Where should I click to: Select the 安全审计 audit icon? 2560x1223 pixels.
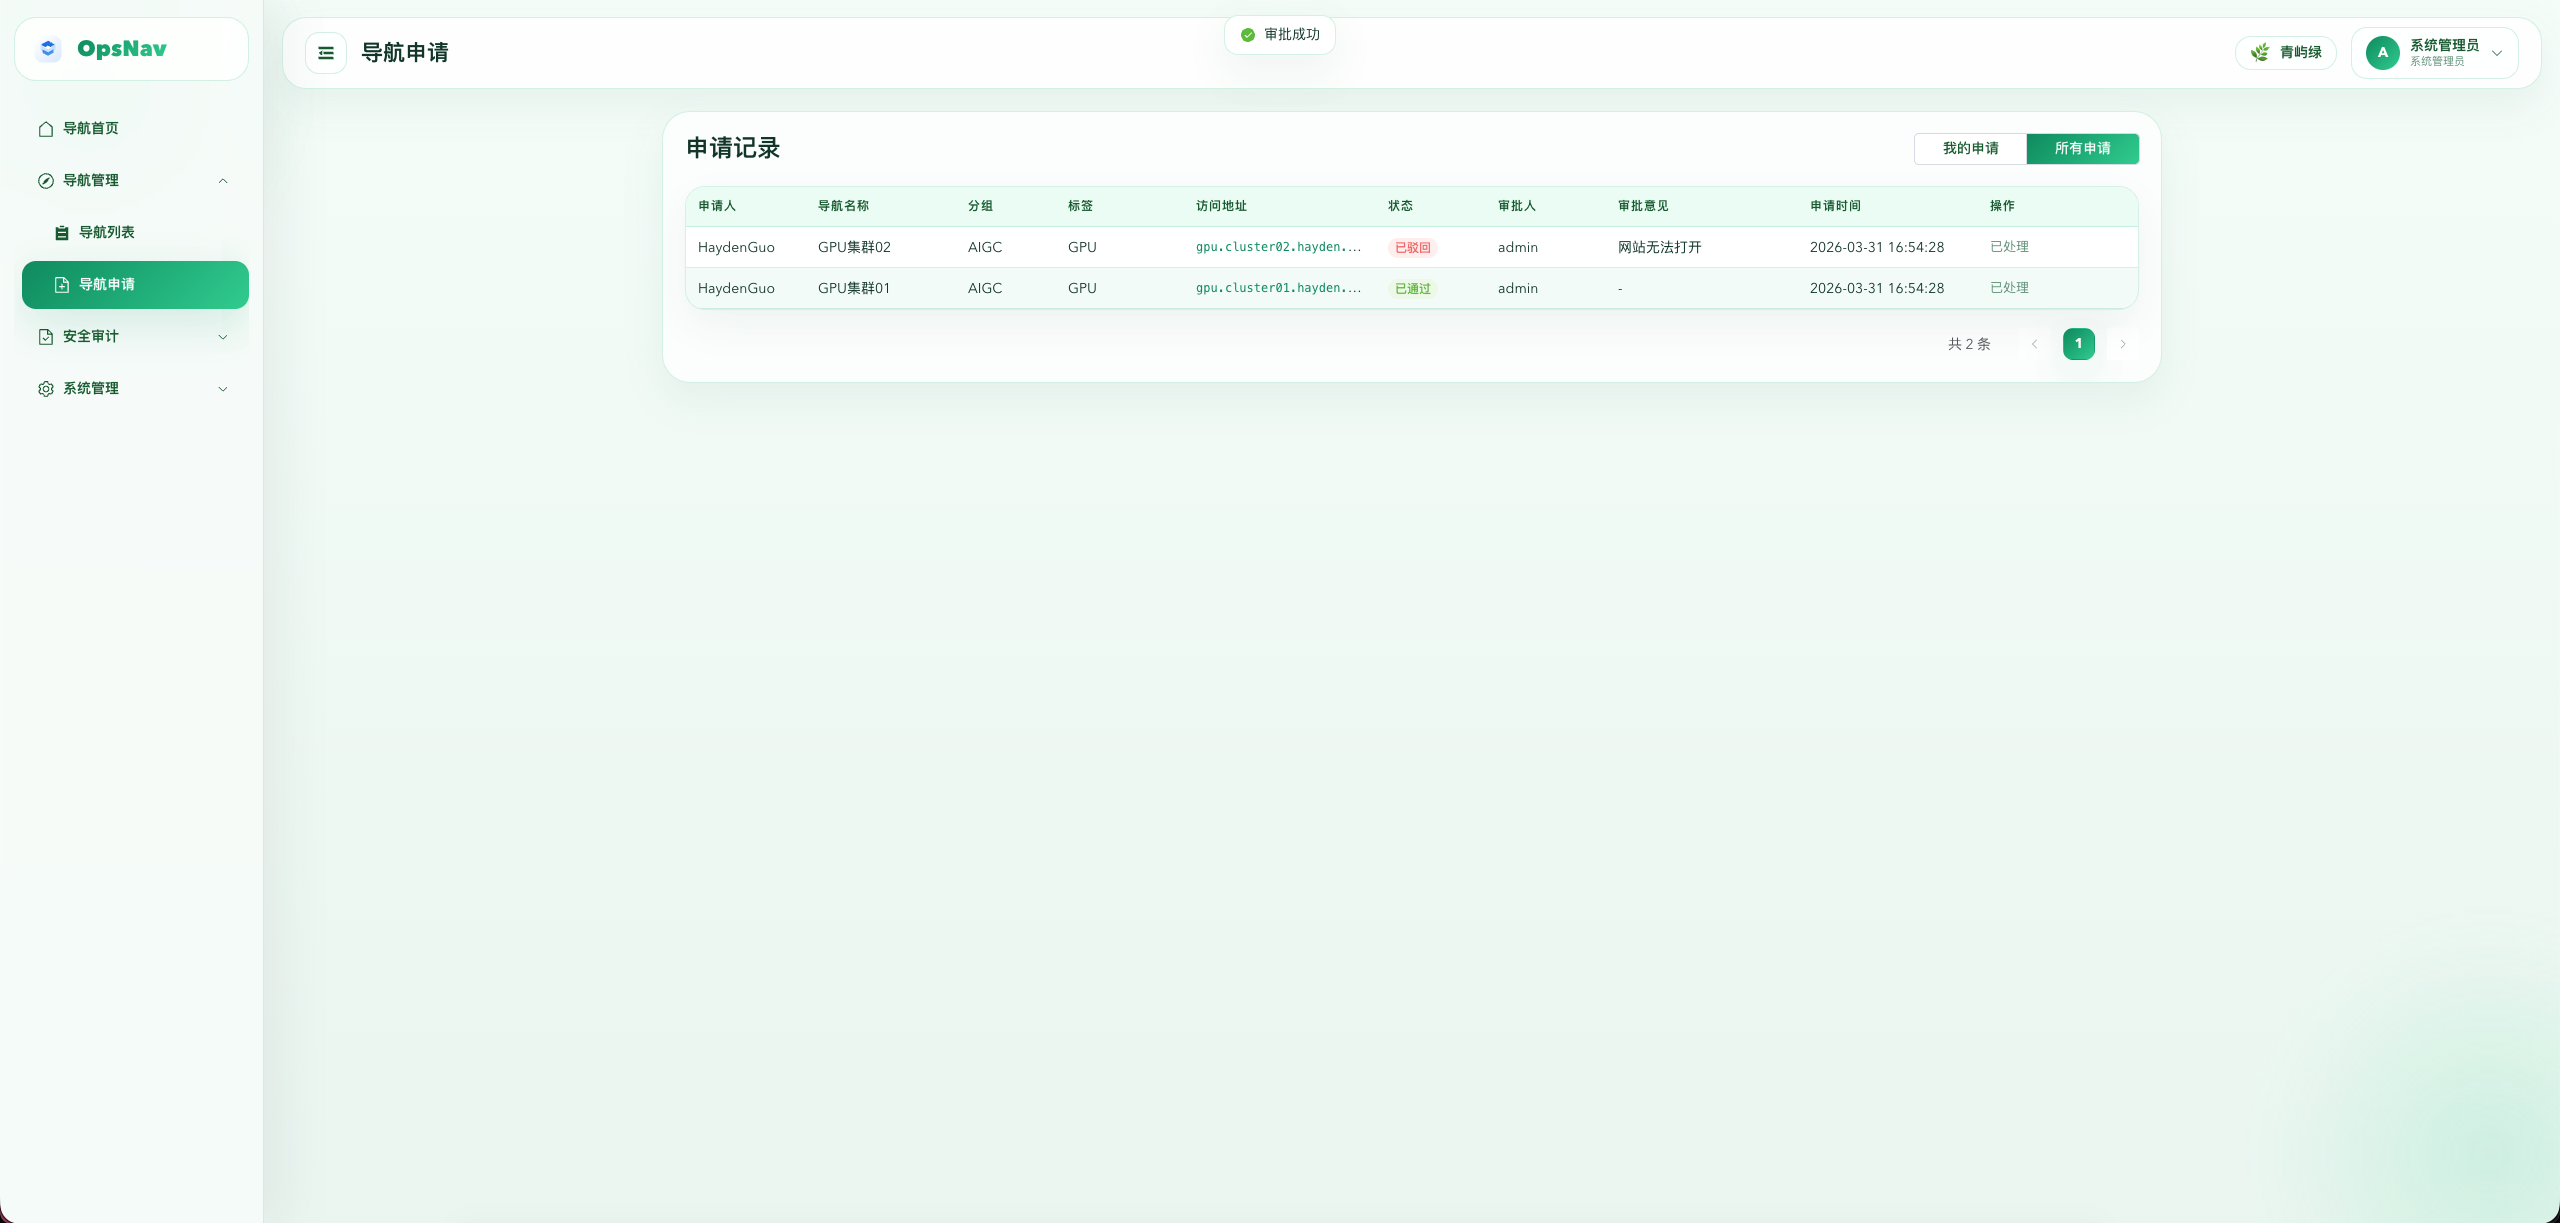tap(45, 337)
